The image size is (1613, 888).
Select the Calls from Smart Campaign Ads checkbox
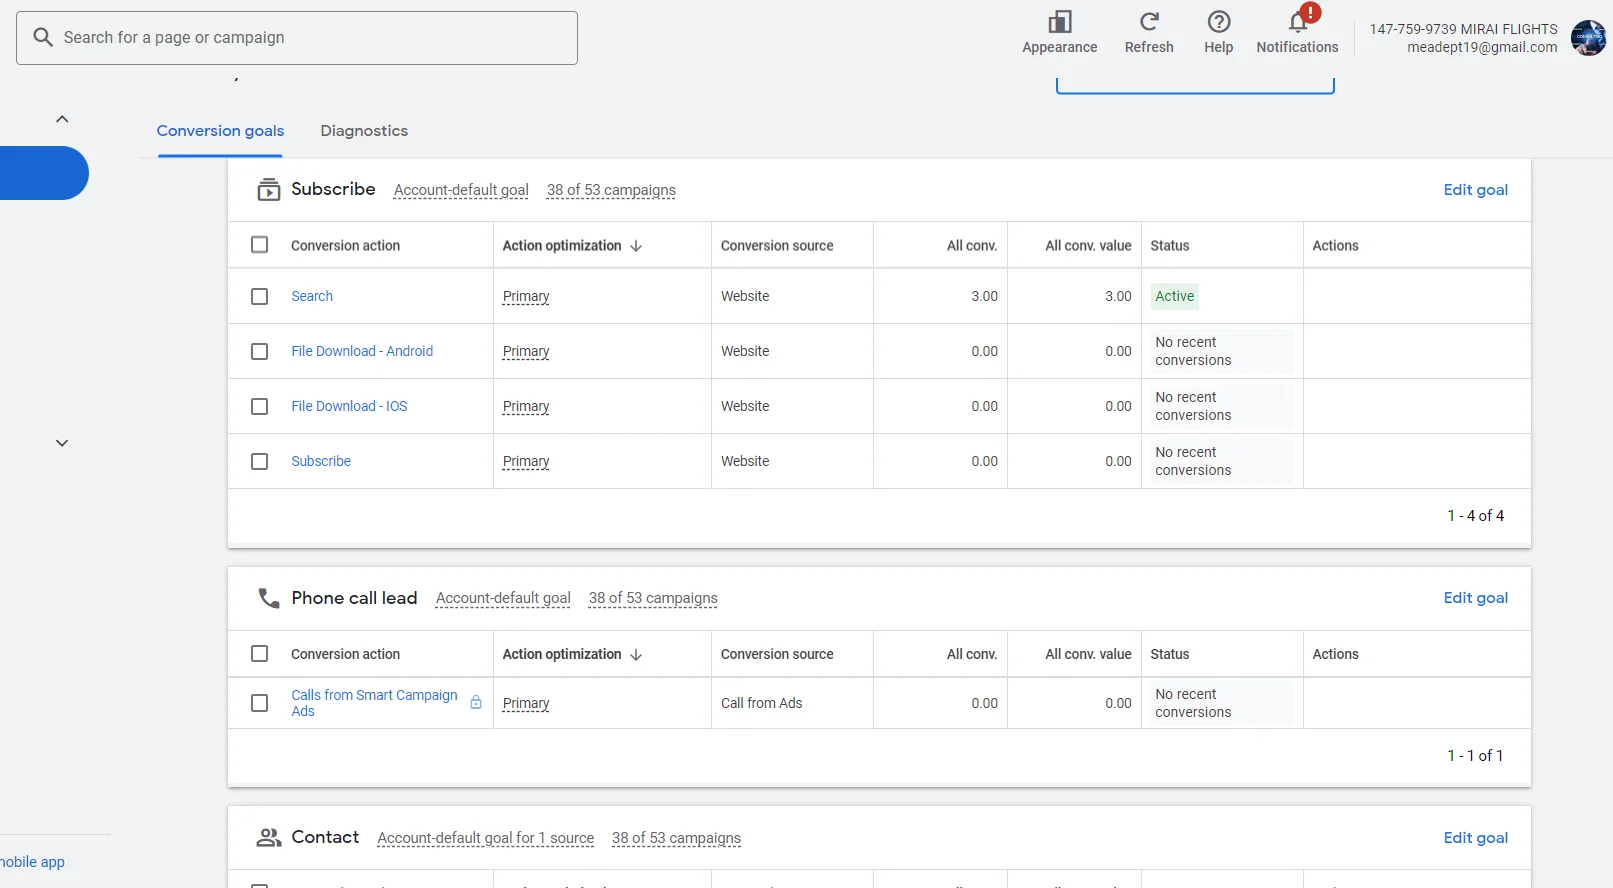click(260, 703)
